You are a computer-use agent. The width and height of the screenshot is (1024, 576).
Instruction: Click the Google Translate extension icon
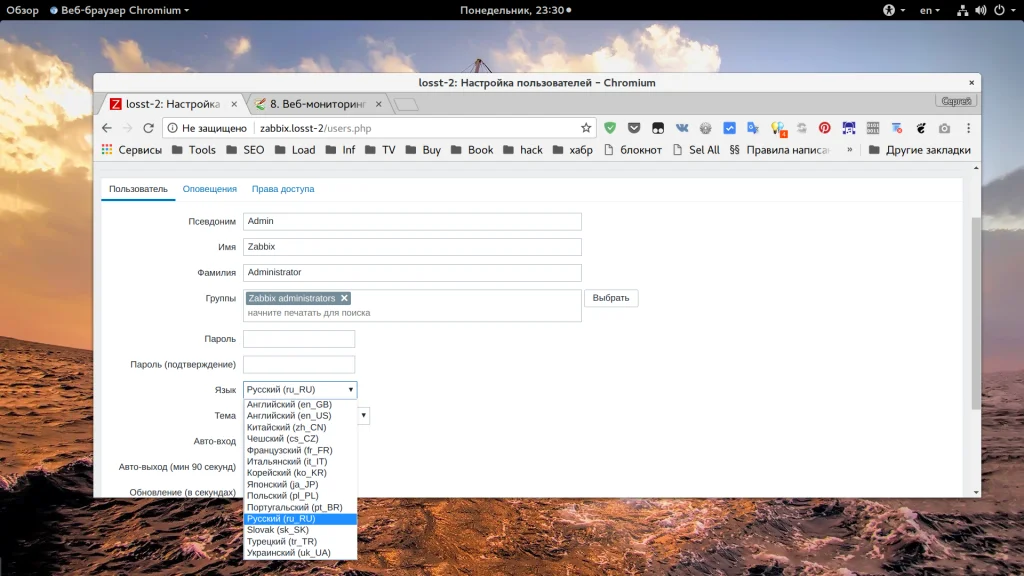tap(753, 128)
